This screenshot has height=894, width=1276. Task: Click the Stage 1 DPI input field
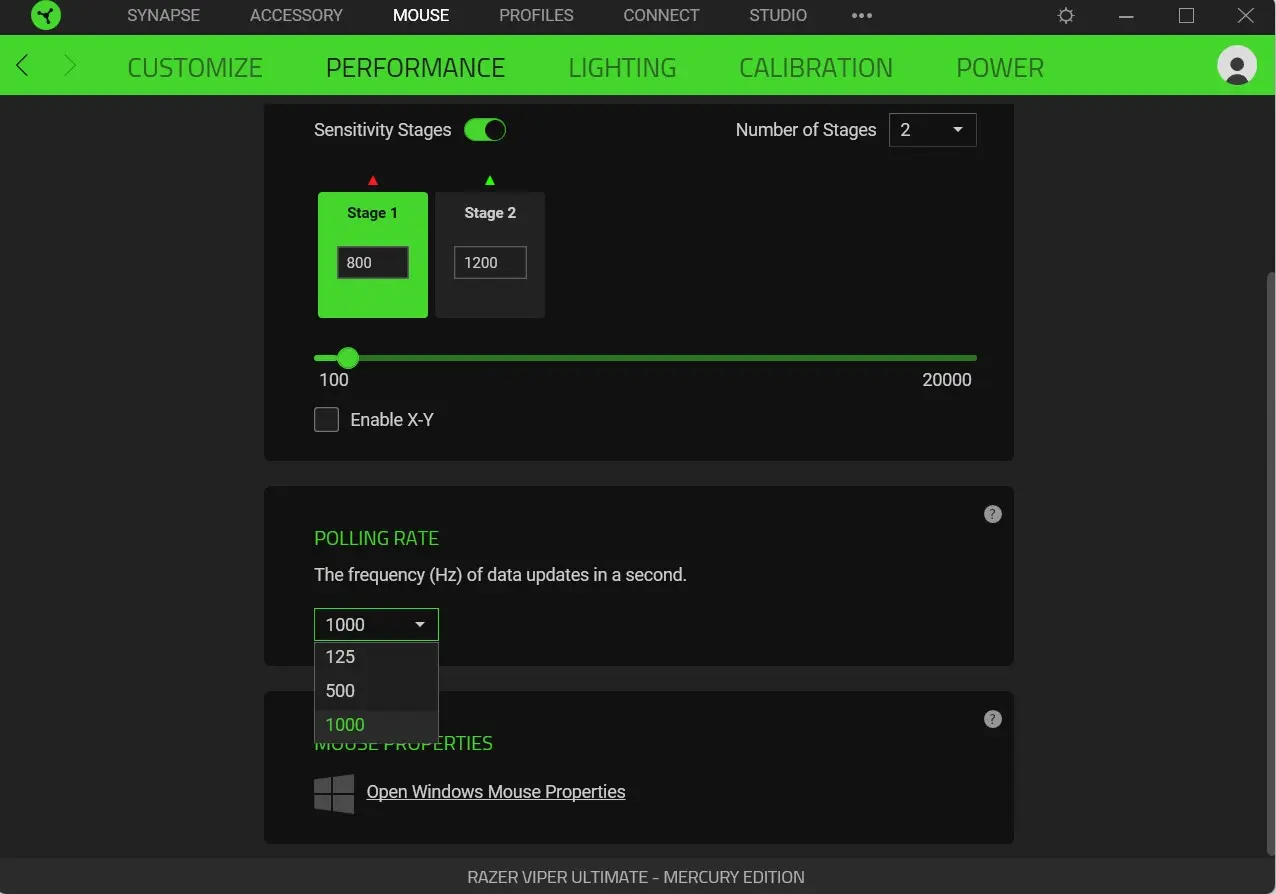coord(373,263)
